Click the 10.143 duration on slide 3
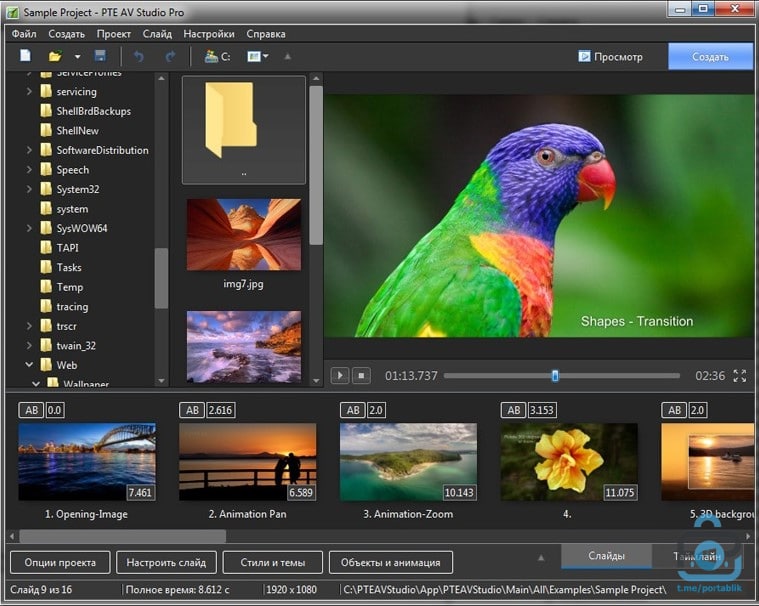Image resolution: width=759 pixels, height=606 pixels. click(459, 493)
